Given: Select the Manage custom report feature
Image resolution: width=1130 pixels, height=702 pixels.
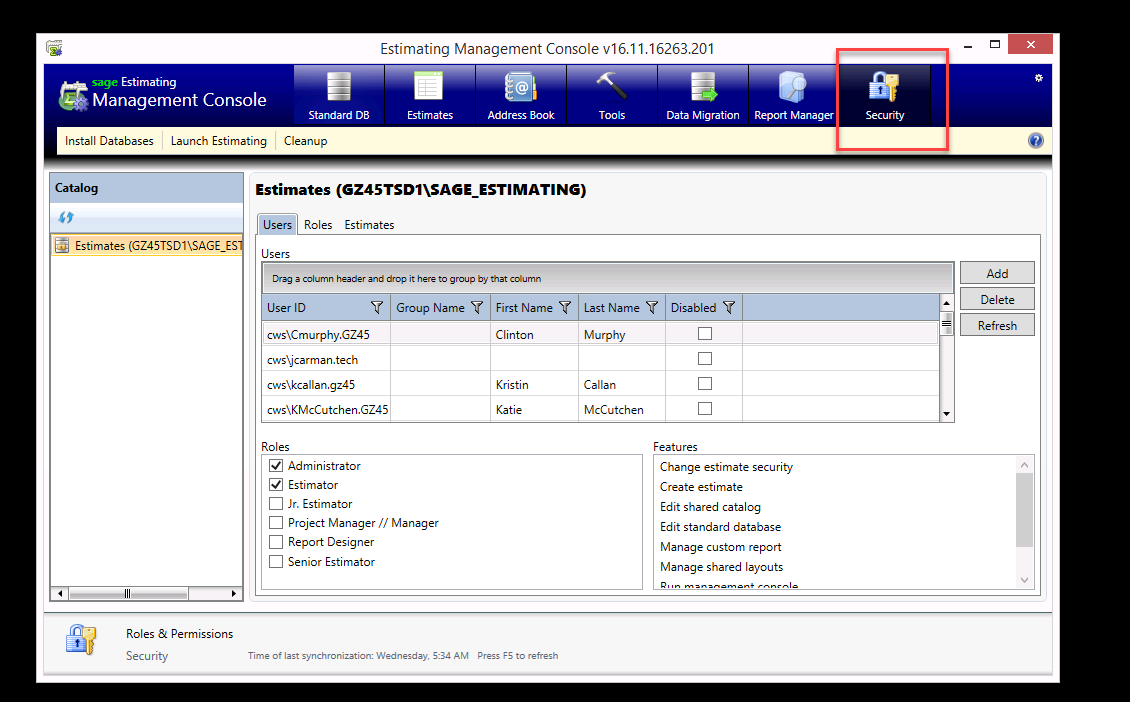Looking at the screenshot, I should point(720,547).
